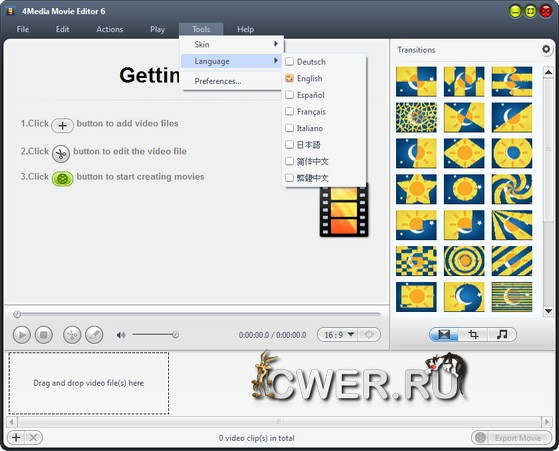The image size is (559, 451).
Task: Click timeline scroll left arrow
Action: [11, 422]
